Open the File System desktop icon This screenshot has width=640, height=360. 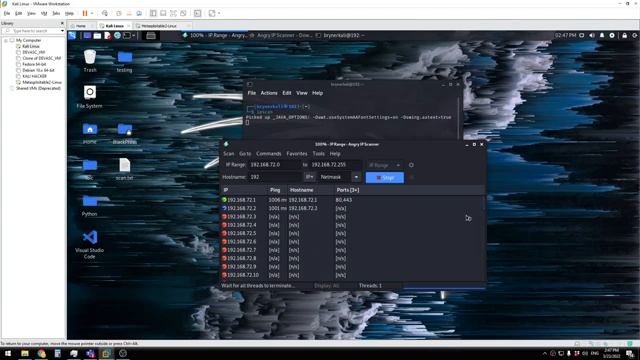[89, 97]
